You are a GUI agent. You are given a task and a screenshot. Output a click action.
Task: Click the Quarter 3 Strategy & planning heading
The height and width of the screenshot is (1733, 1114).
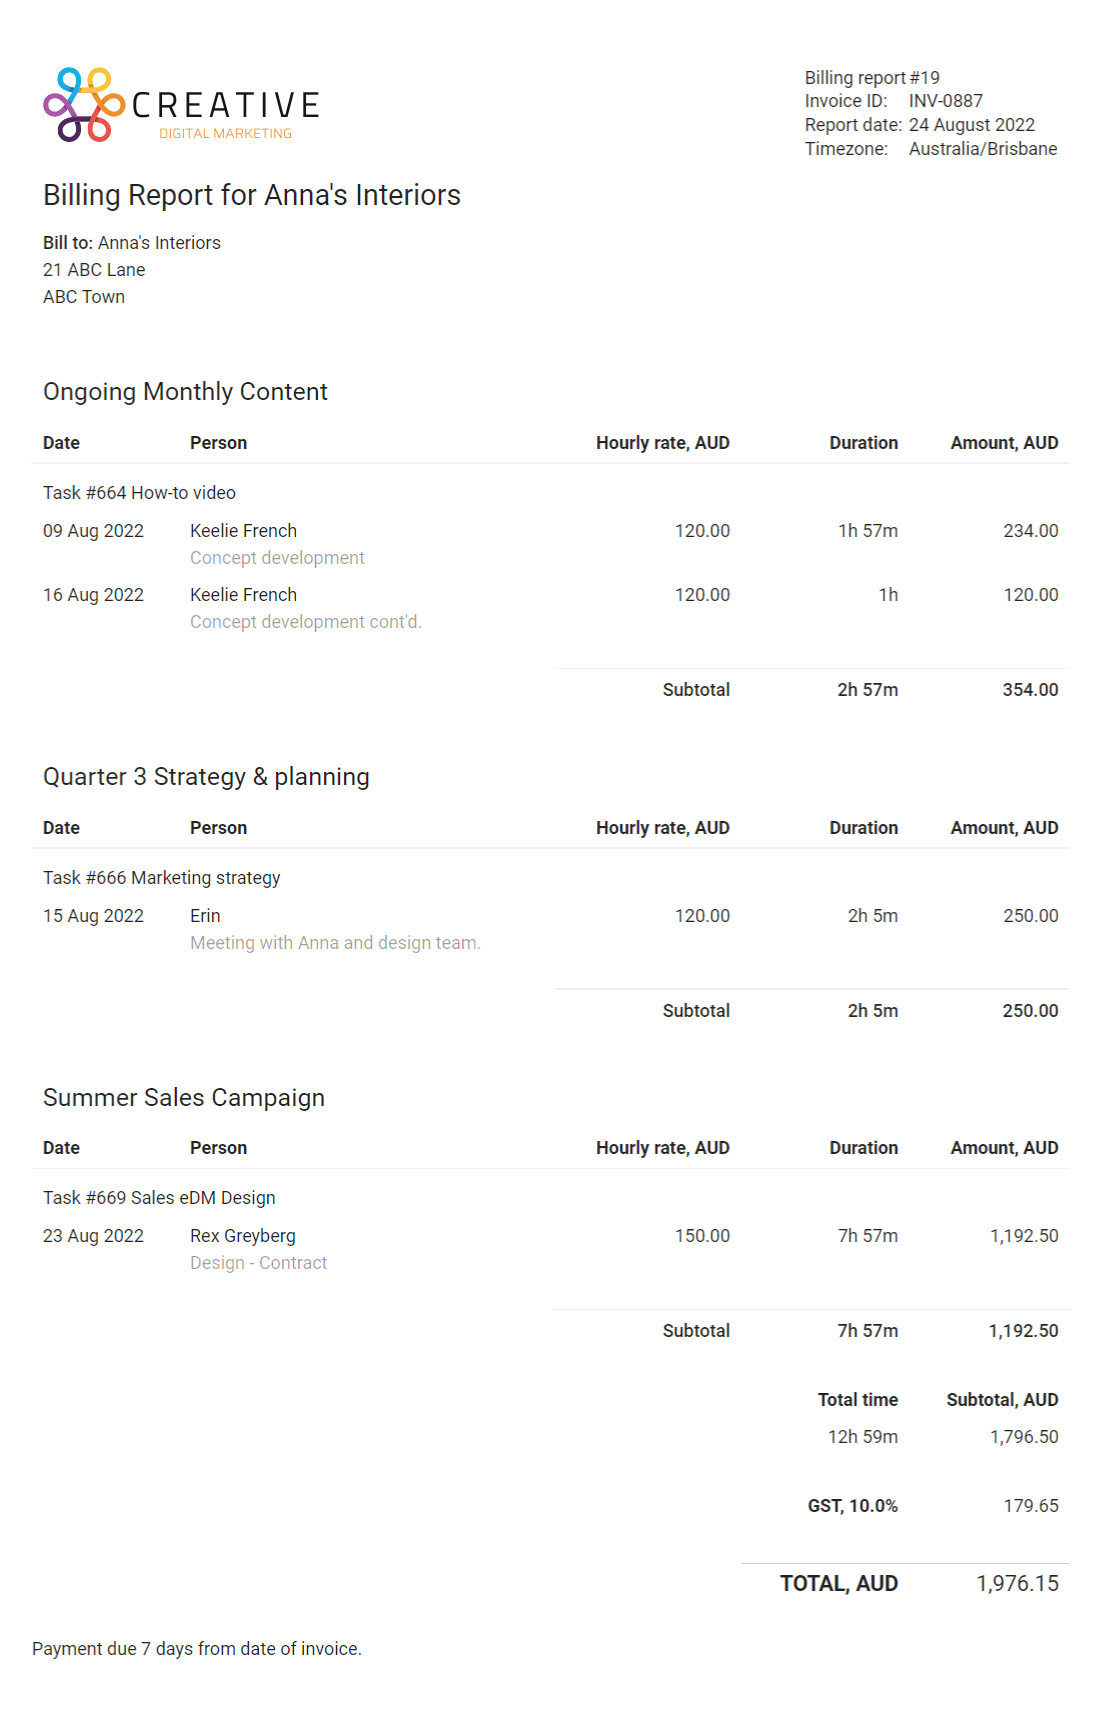[x=206, y=777]
